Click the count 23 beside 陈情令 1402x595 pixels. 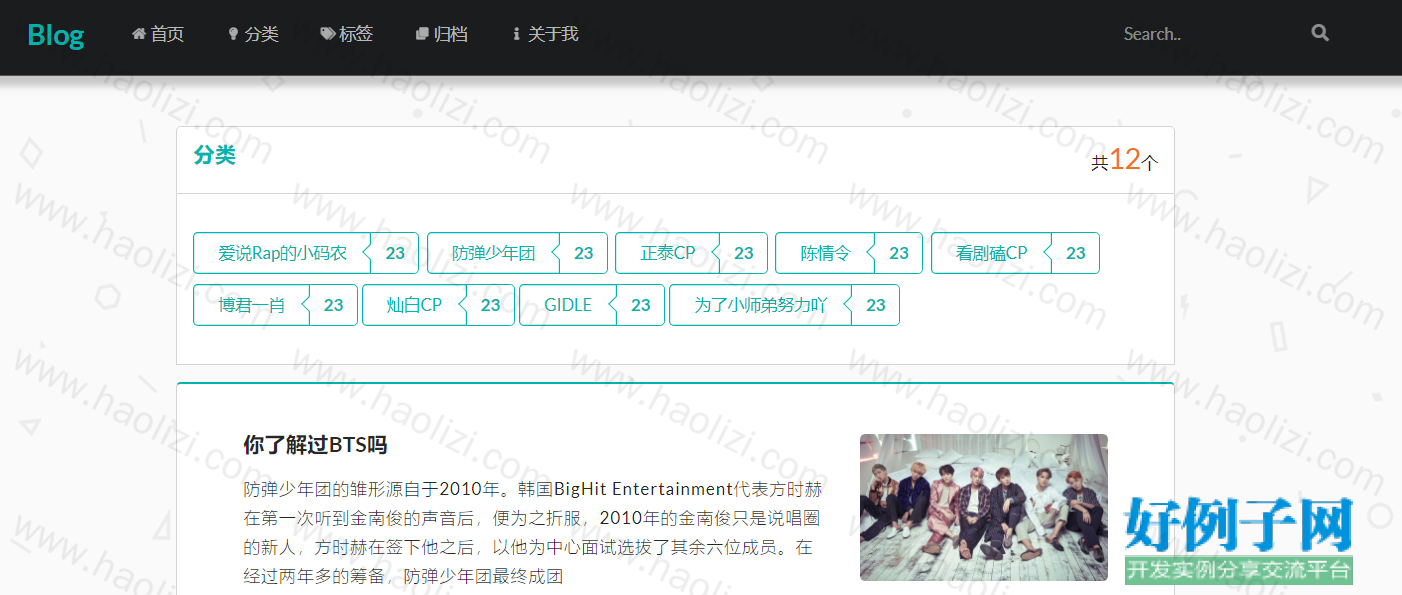pos(899,253)
